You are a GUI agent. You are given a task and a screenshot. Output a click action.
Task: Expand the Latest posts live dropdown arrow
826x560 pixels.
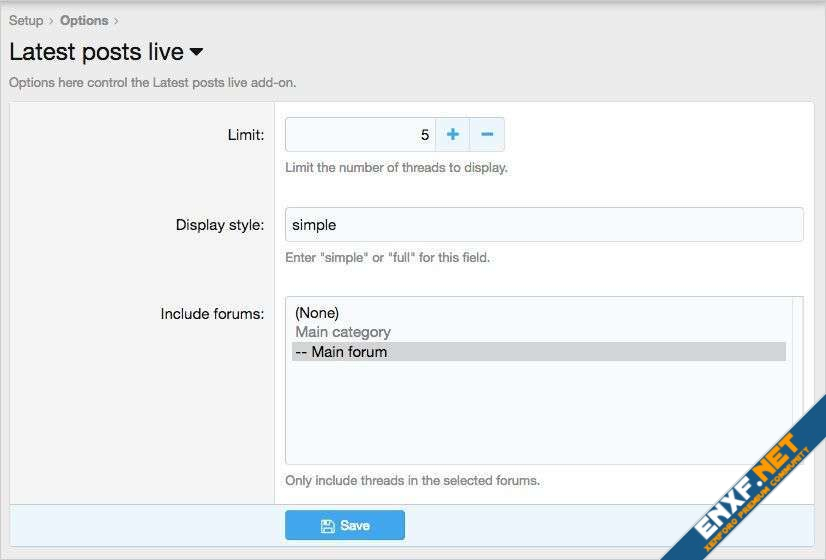click(x=197, y=52)
